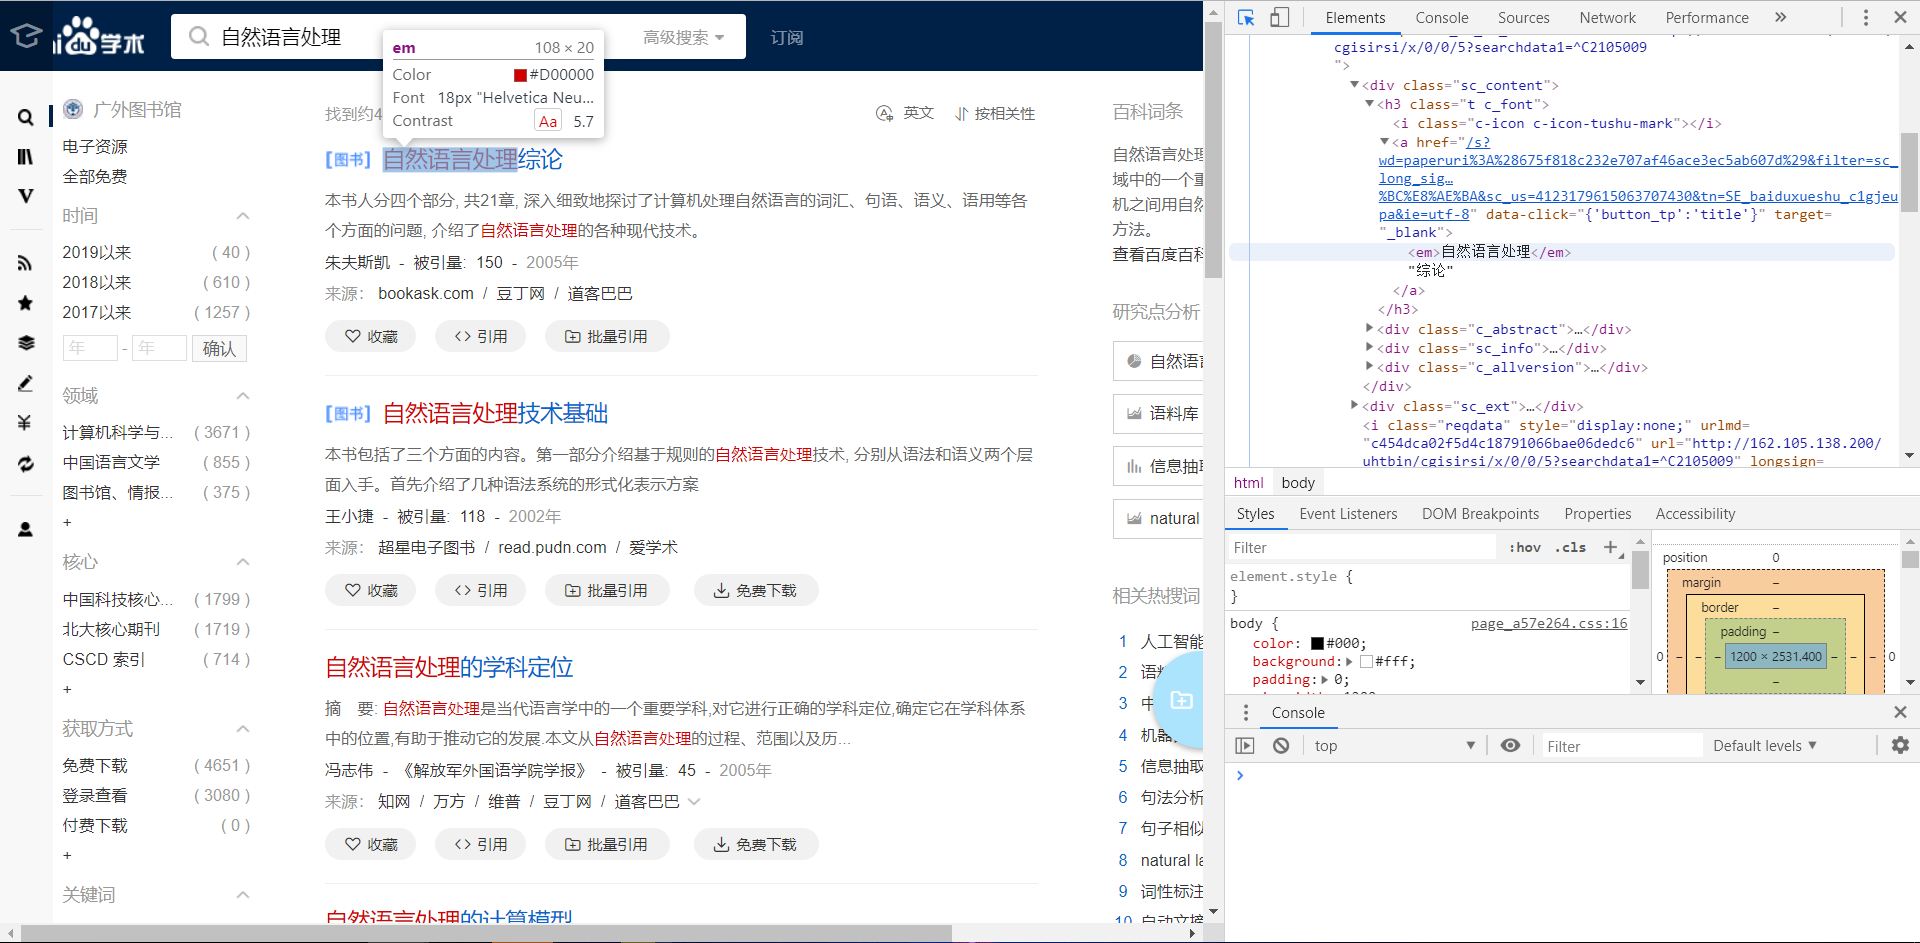
Task: Click 收藏 button for 自然语言处理综论
Action: click(371, 336)
